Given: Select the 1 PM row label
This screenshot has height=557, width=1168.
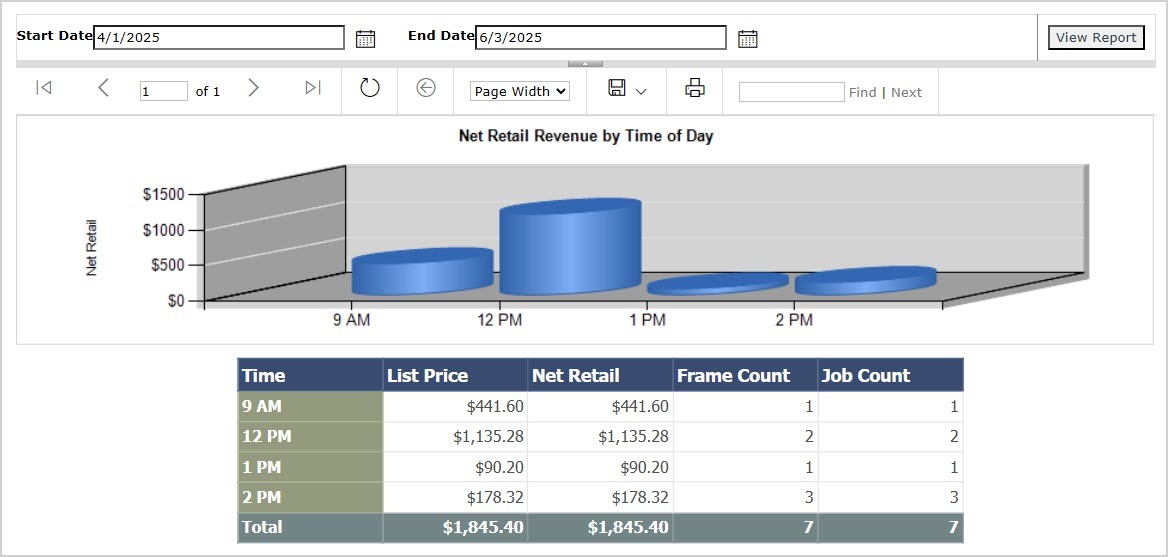Looking at the screenshot, I should click(310, 468).
